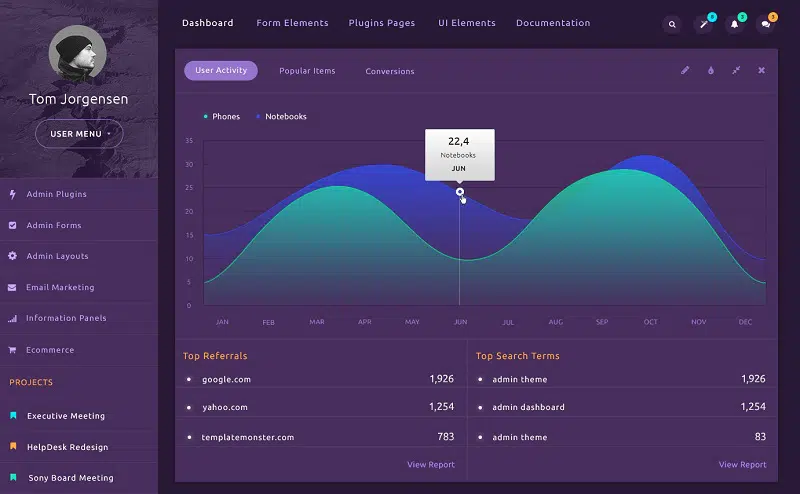The image size is (800, 494).
Task: Click Tom Jorgensen's profile avatar
Action: pos(78,53)
